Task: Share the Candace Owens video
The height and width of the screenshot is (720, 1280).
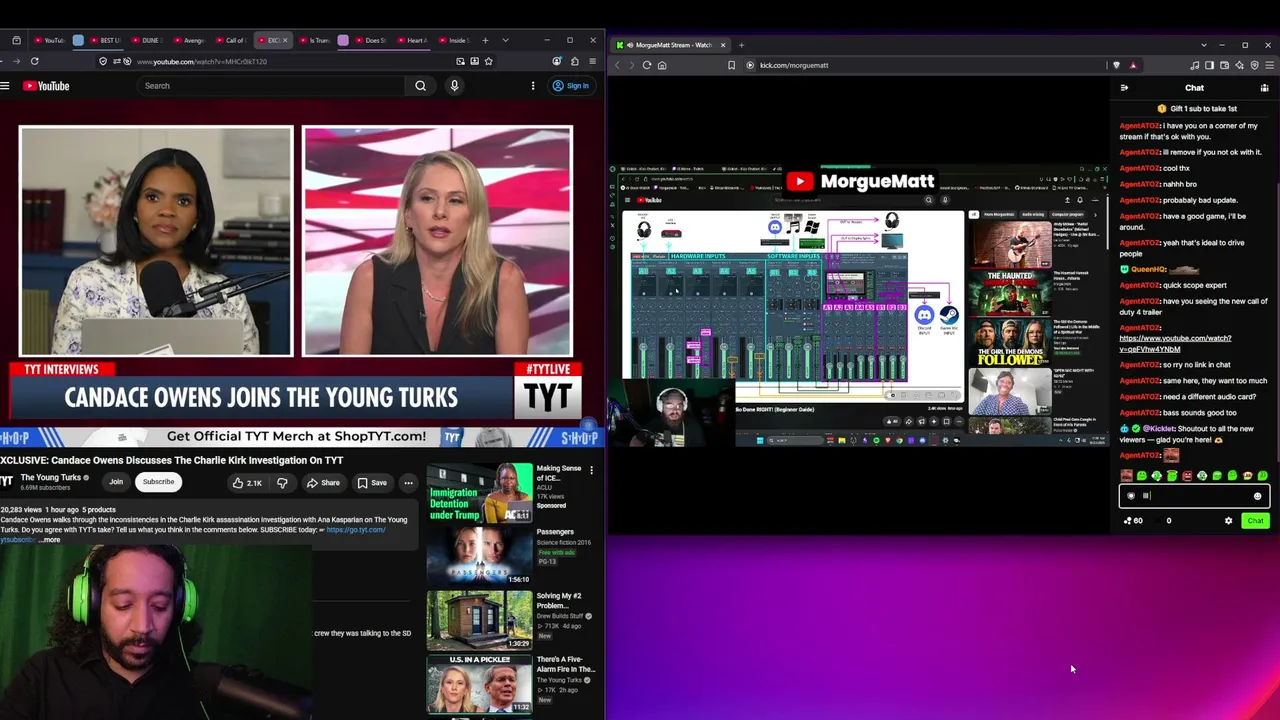Action: 323,483
